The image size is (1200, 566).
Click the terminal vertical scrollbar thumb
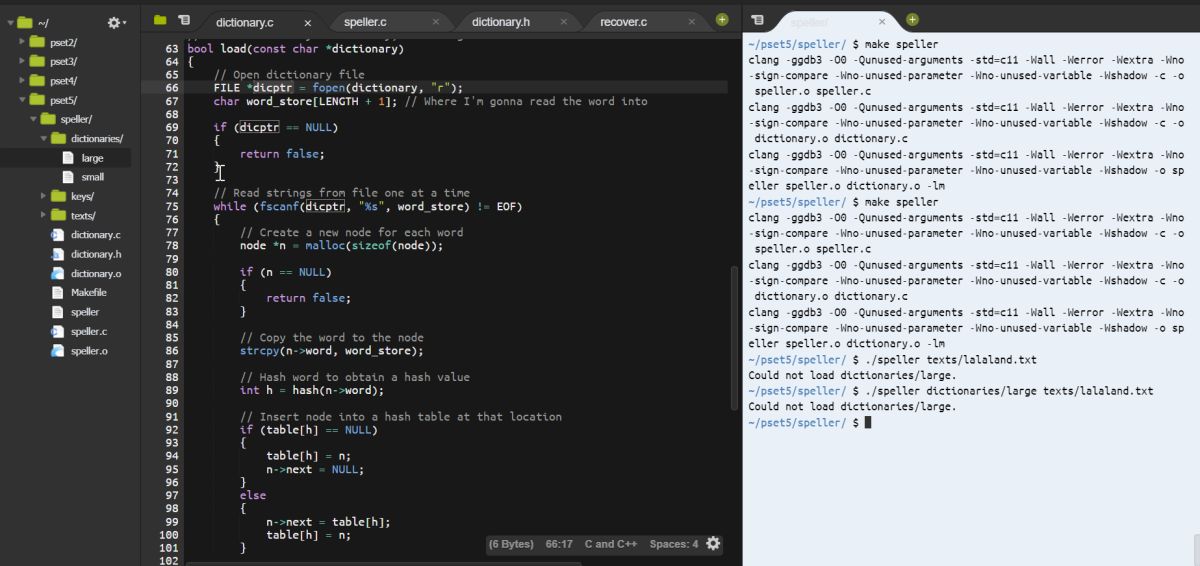[1196, 550]
